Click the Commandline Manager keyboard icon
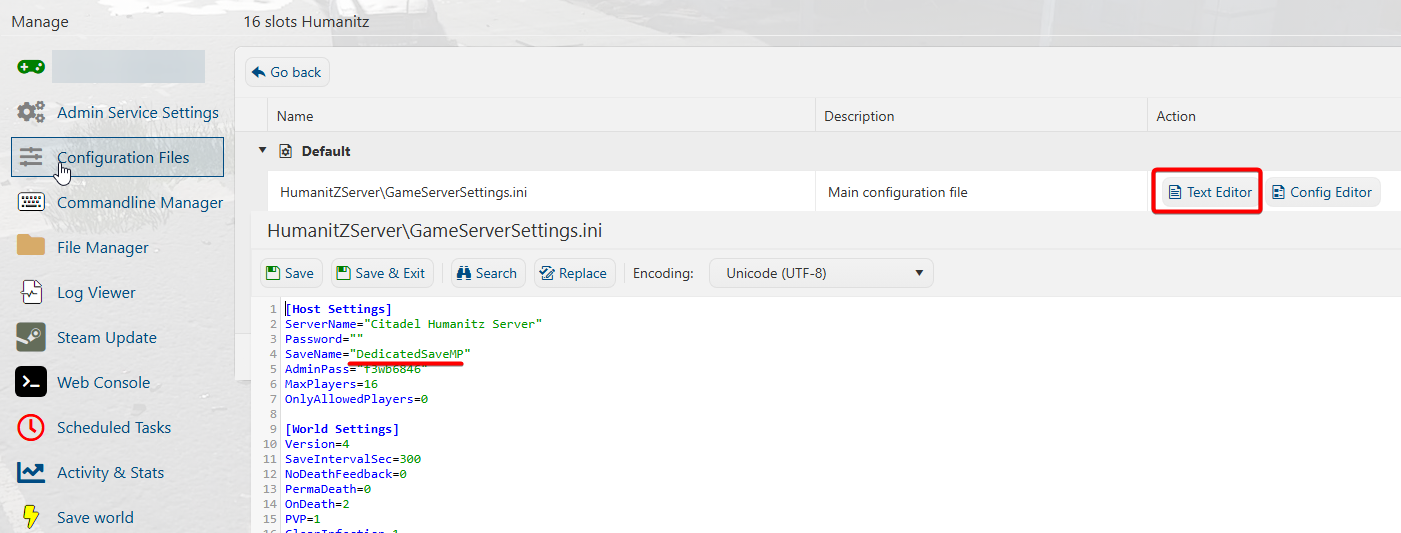The height and width of the screenshot is (533, 1401). click(31, 202)
